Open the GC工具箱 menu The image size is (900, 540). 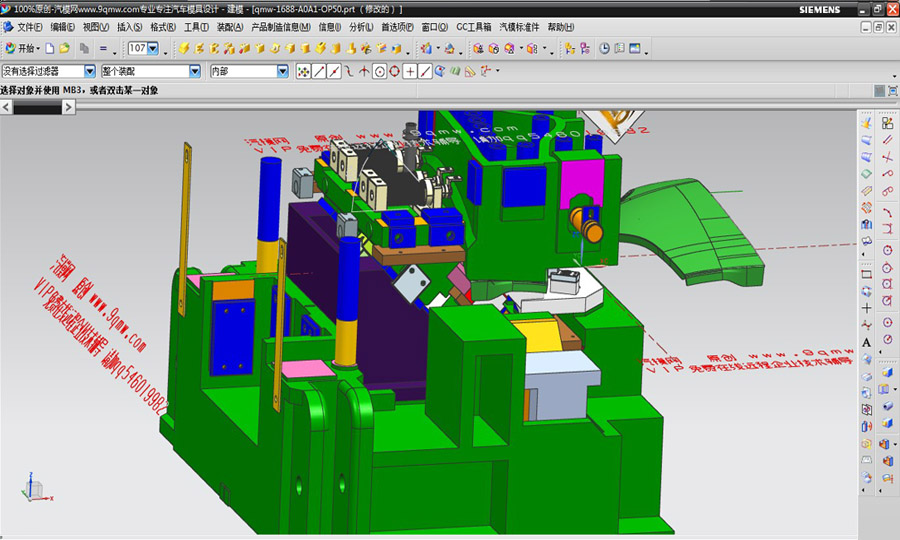tap(473, 27)
